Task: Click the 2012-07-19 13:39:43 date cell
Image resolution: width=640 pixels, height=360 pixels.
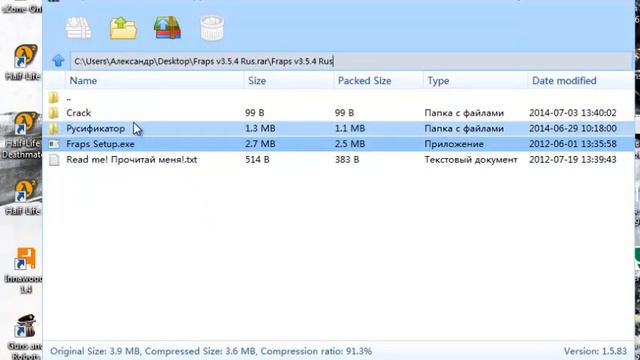Action: (x=573, y=159)
